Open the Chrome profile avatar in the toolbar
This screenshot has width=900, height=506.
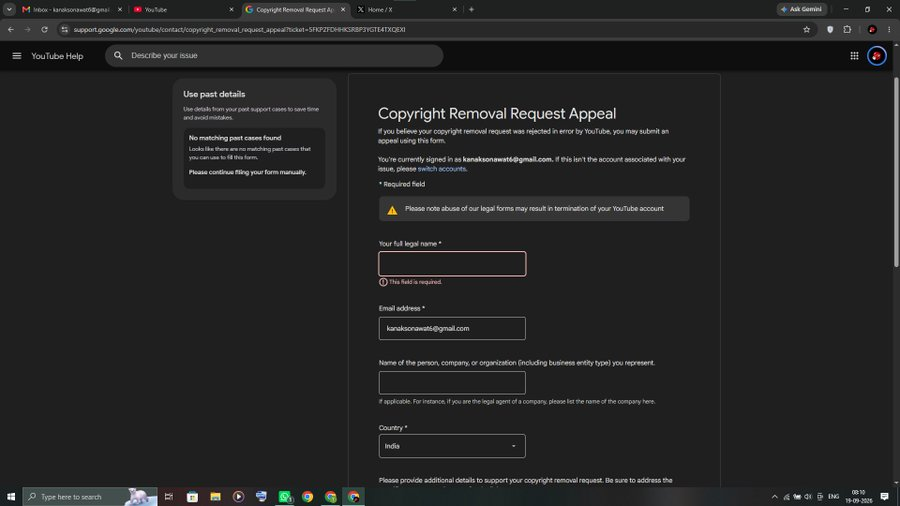pos(872,29)
